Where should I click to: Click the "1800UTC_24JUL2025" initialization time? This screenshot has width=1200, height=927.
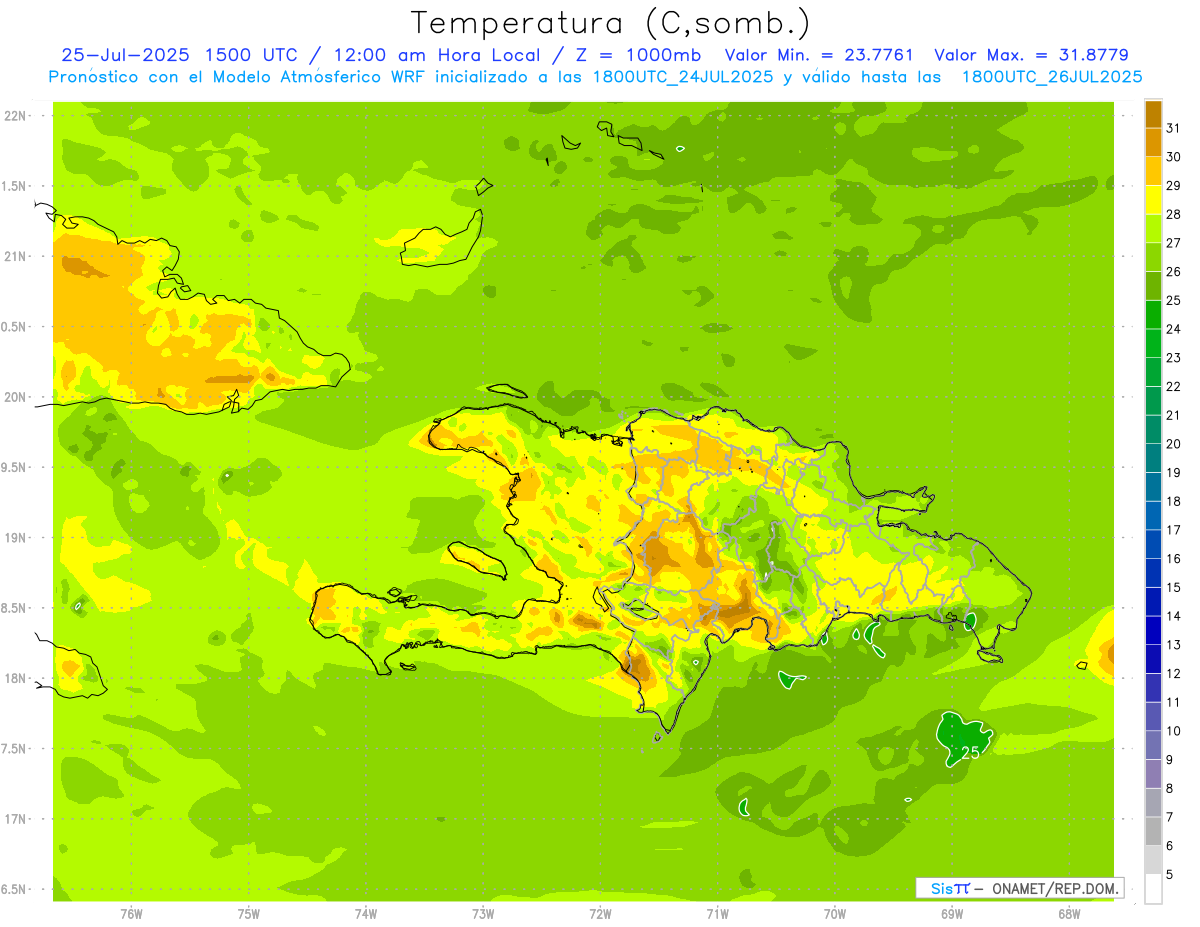(681, 77)
